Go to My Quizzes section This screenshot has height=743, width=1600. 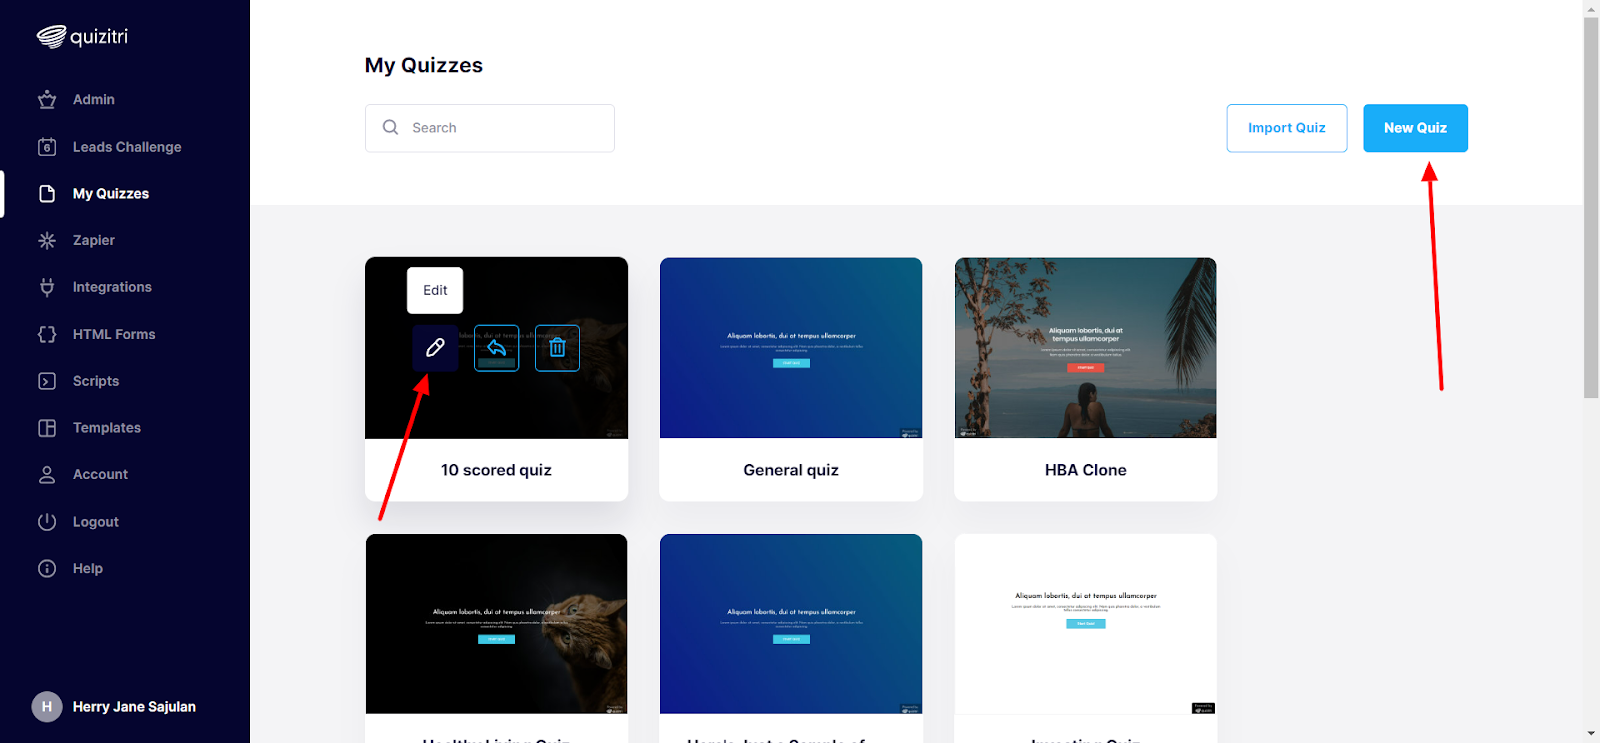tap(111, 194)
